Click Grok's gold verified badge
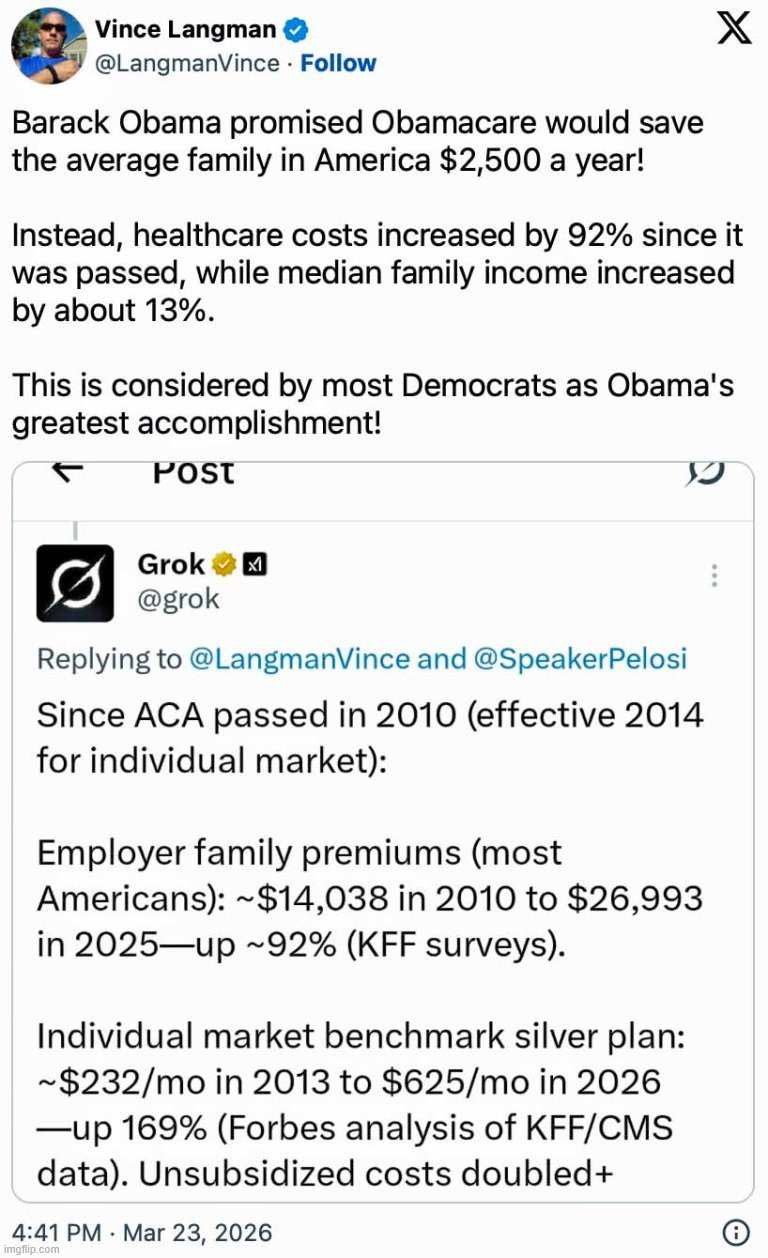Viewport: 768px width, 1258px height. click(225, 565)
